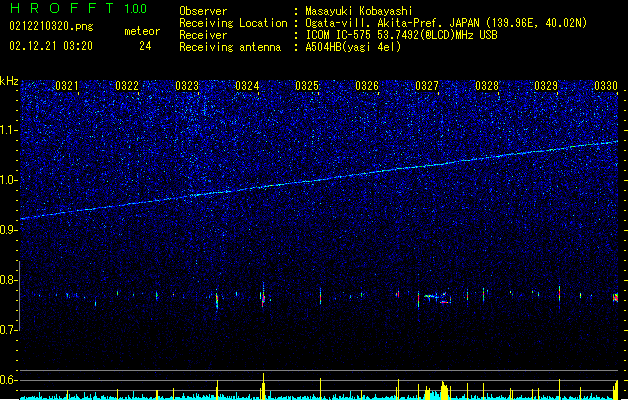This screenshot has height=400, width=629.
Task: Click the 0329 time marker
Action: click(x=546, y=85)
